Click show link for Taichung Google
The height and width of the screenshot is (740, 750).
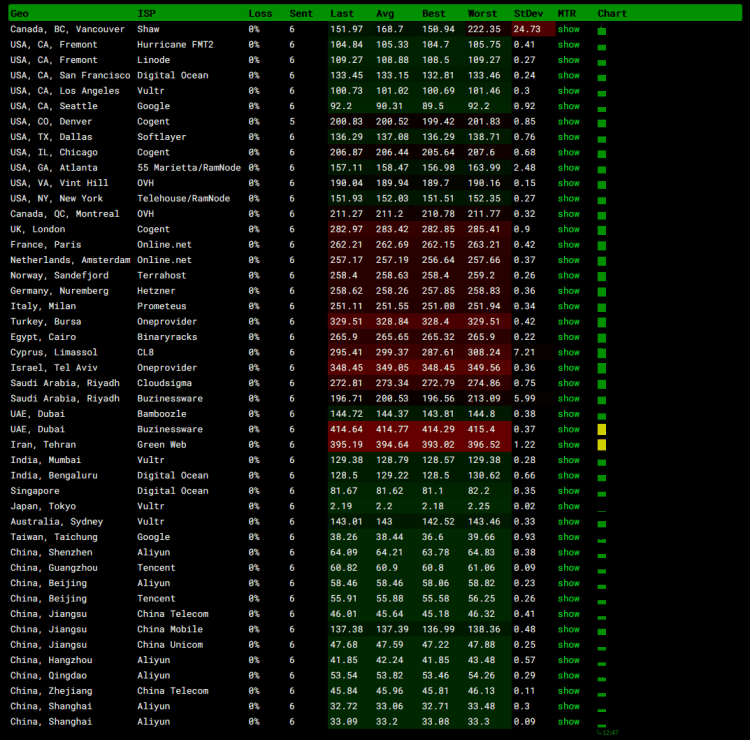pyautogui.click(x=568, y=537)
